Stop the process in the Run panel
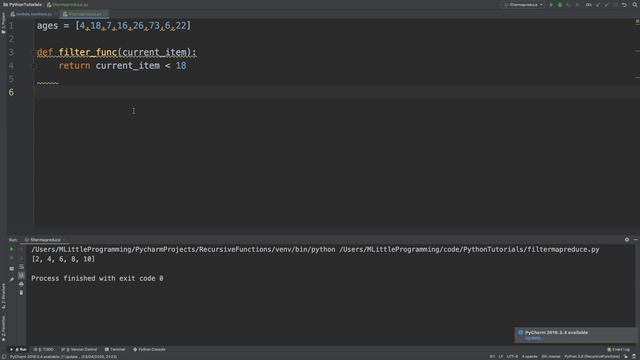 pos(11,258)
